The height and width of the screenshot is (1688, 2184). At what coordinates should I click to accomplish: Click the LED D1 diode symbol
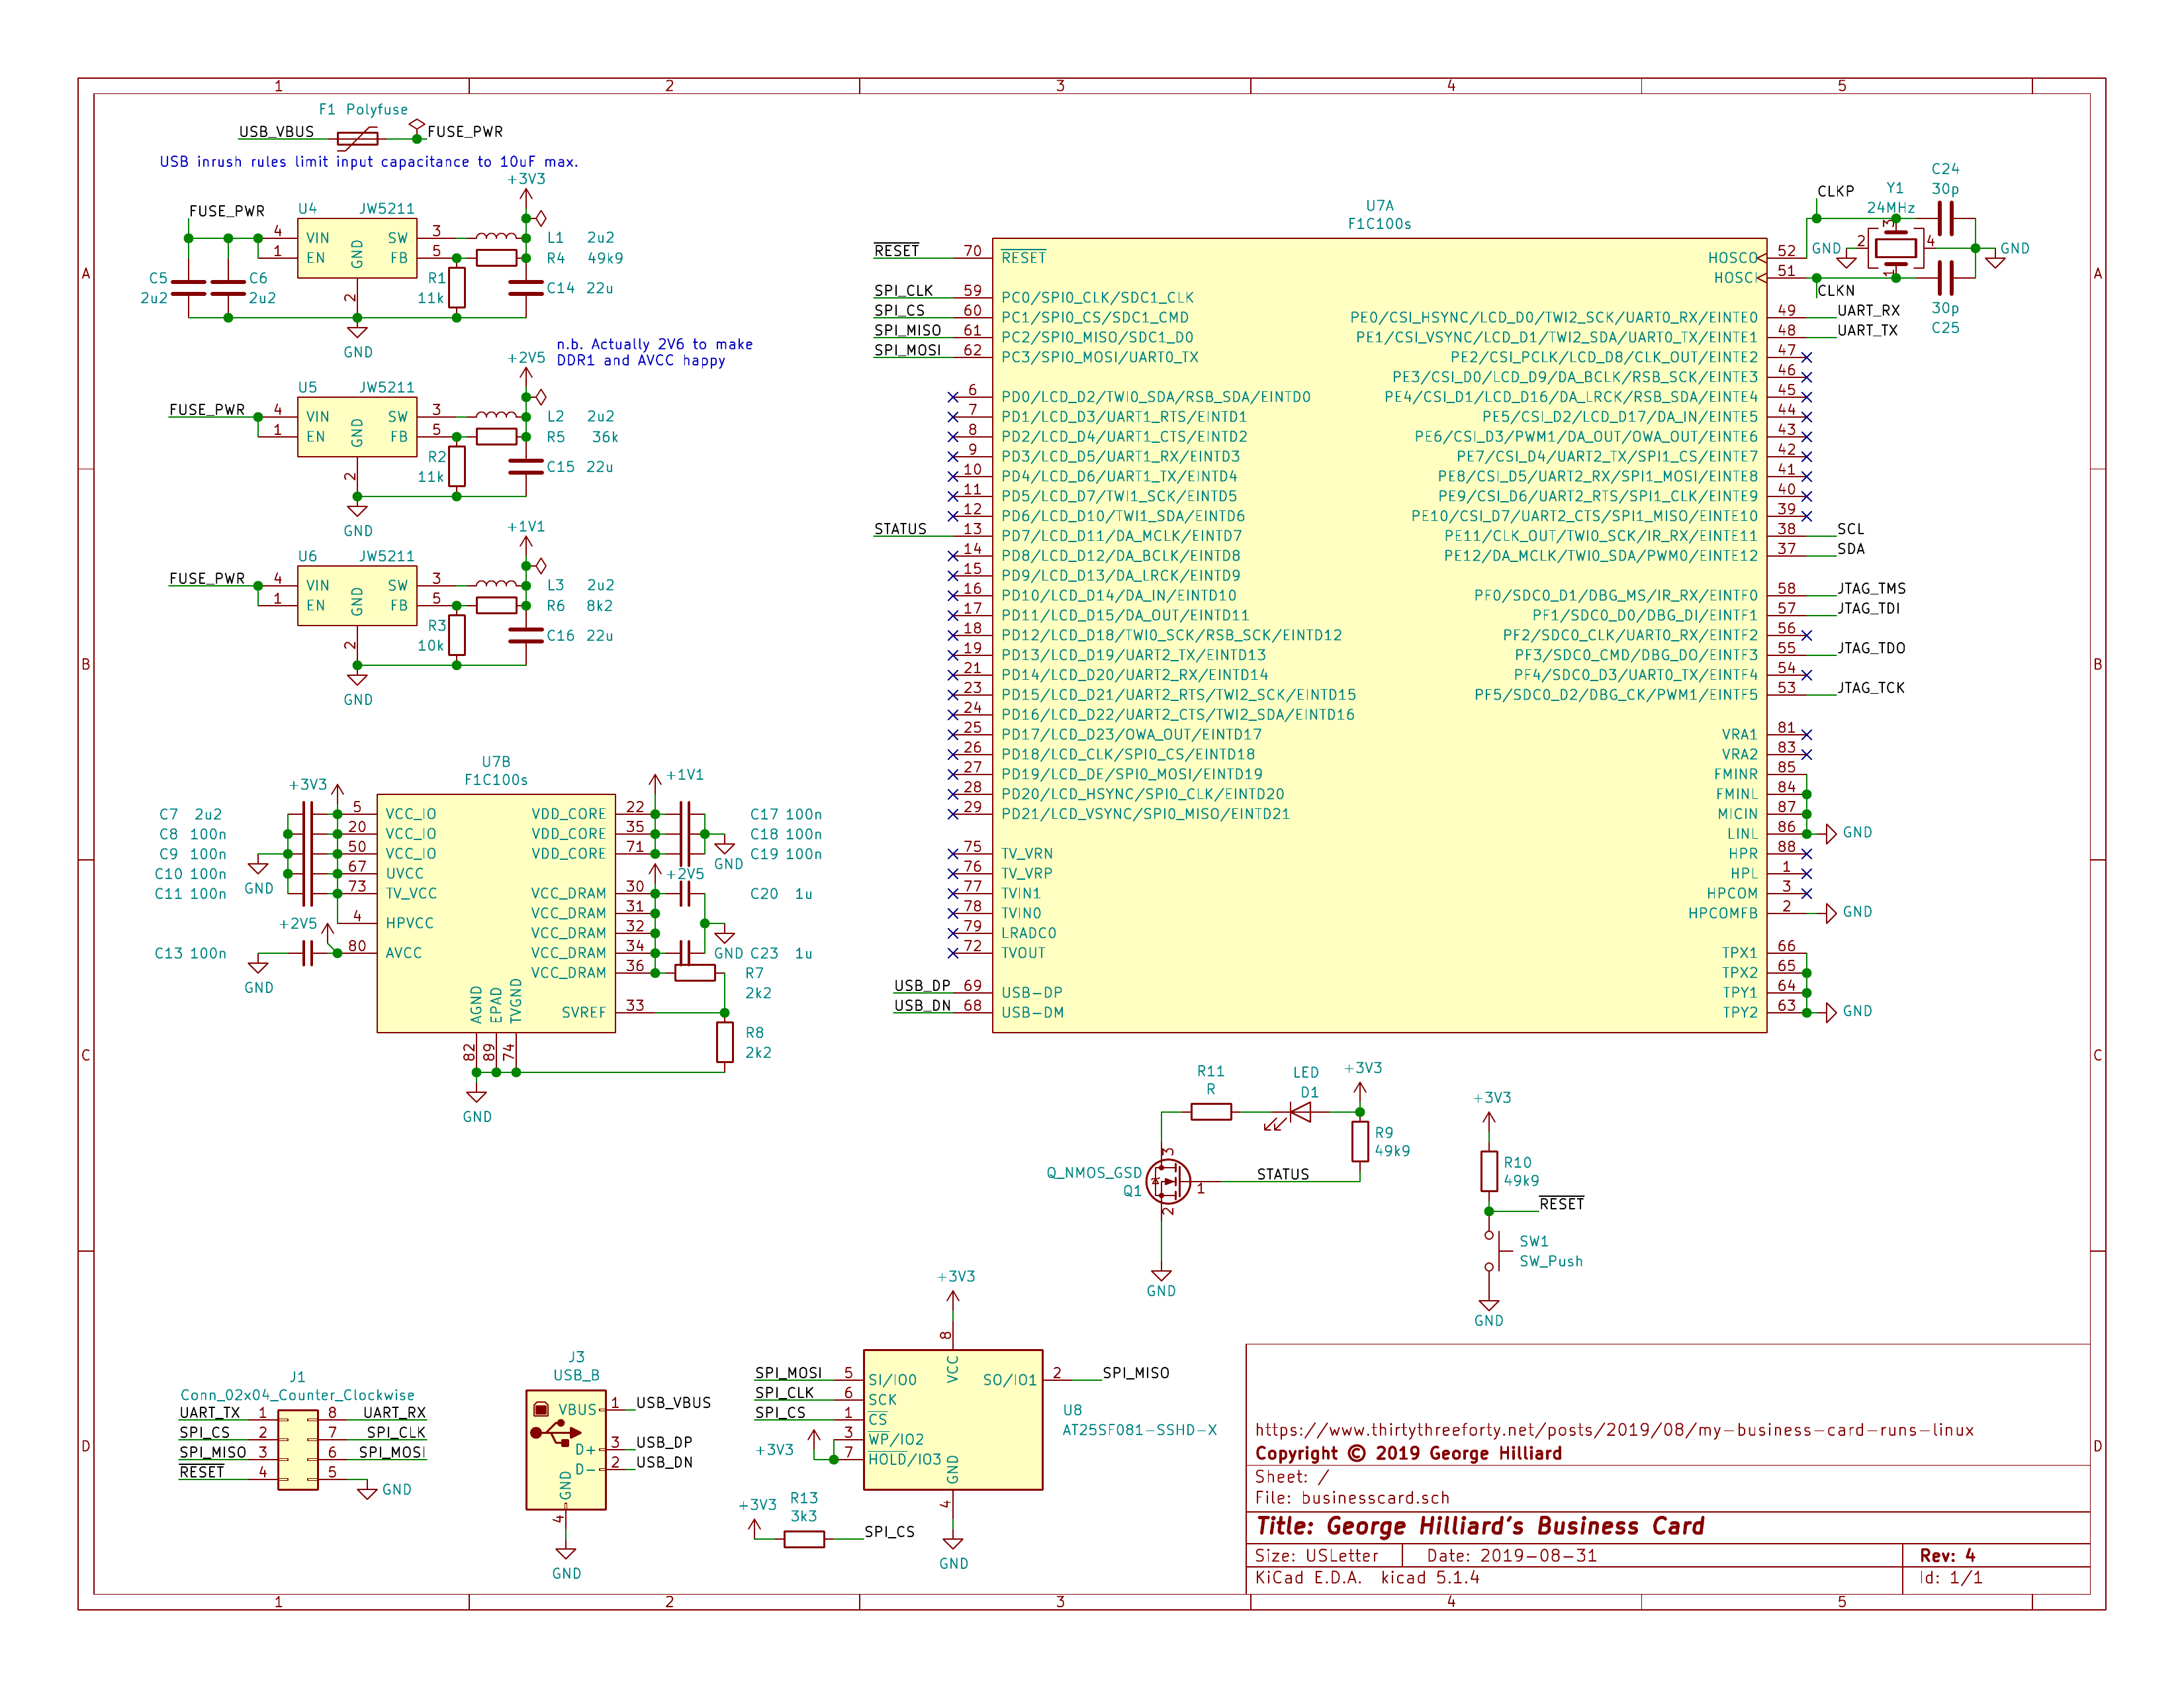1299,1111
